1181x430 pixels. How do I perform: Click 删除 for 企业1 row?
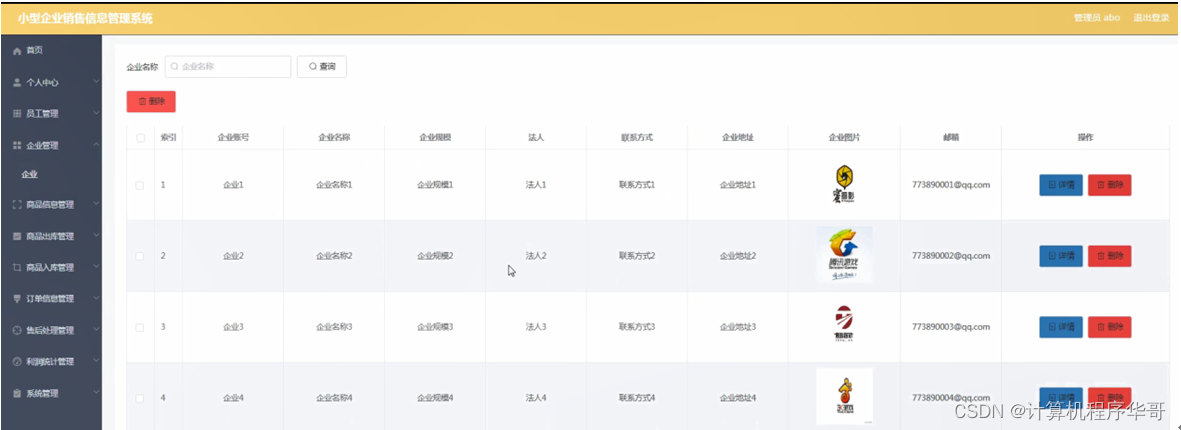pyautogui.click(x=1109, y=185)
